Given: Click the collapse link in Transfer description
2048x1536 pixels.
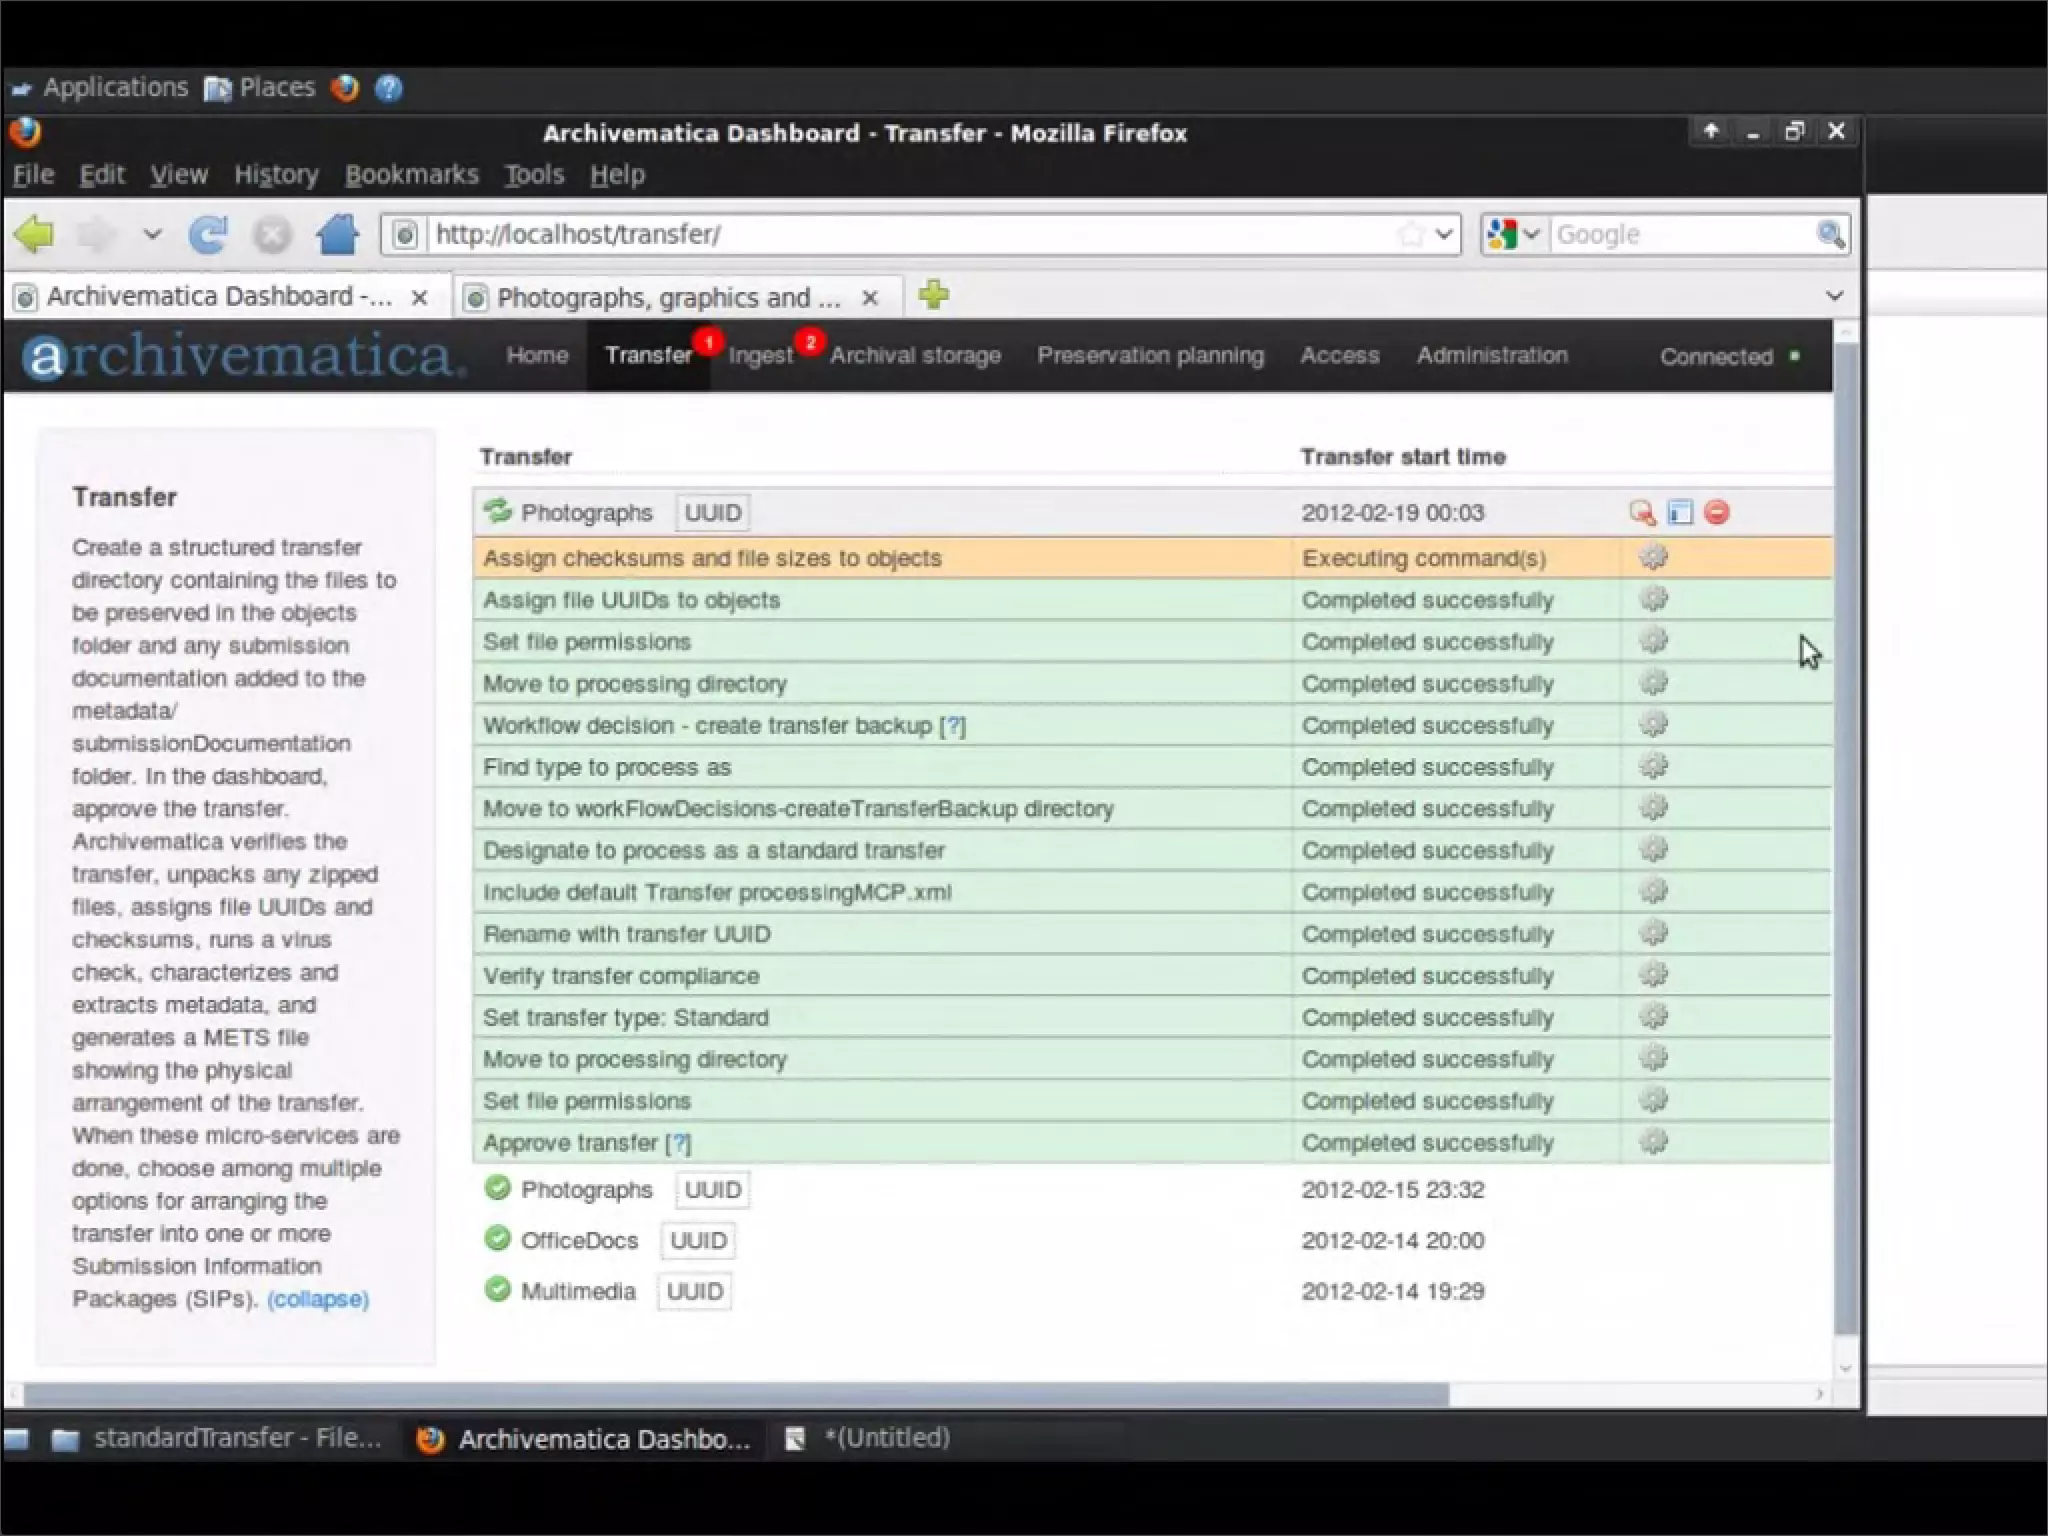Looking at the screenshot, I should click(x=318, y=1299).
